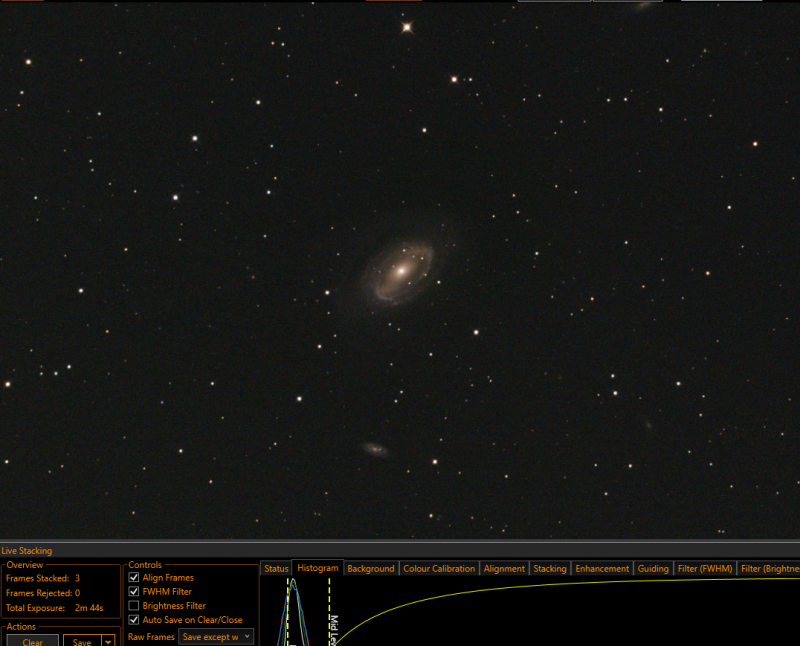
Task: Open the Raw Frames dropdown
Action: (216, 637)
